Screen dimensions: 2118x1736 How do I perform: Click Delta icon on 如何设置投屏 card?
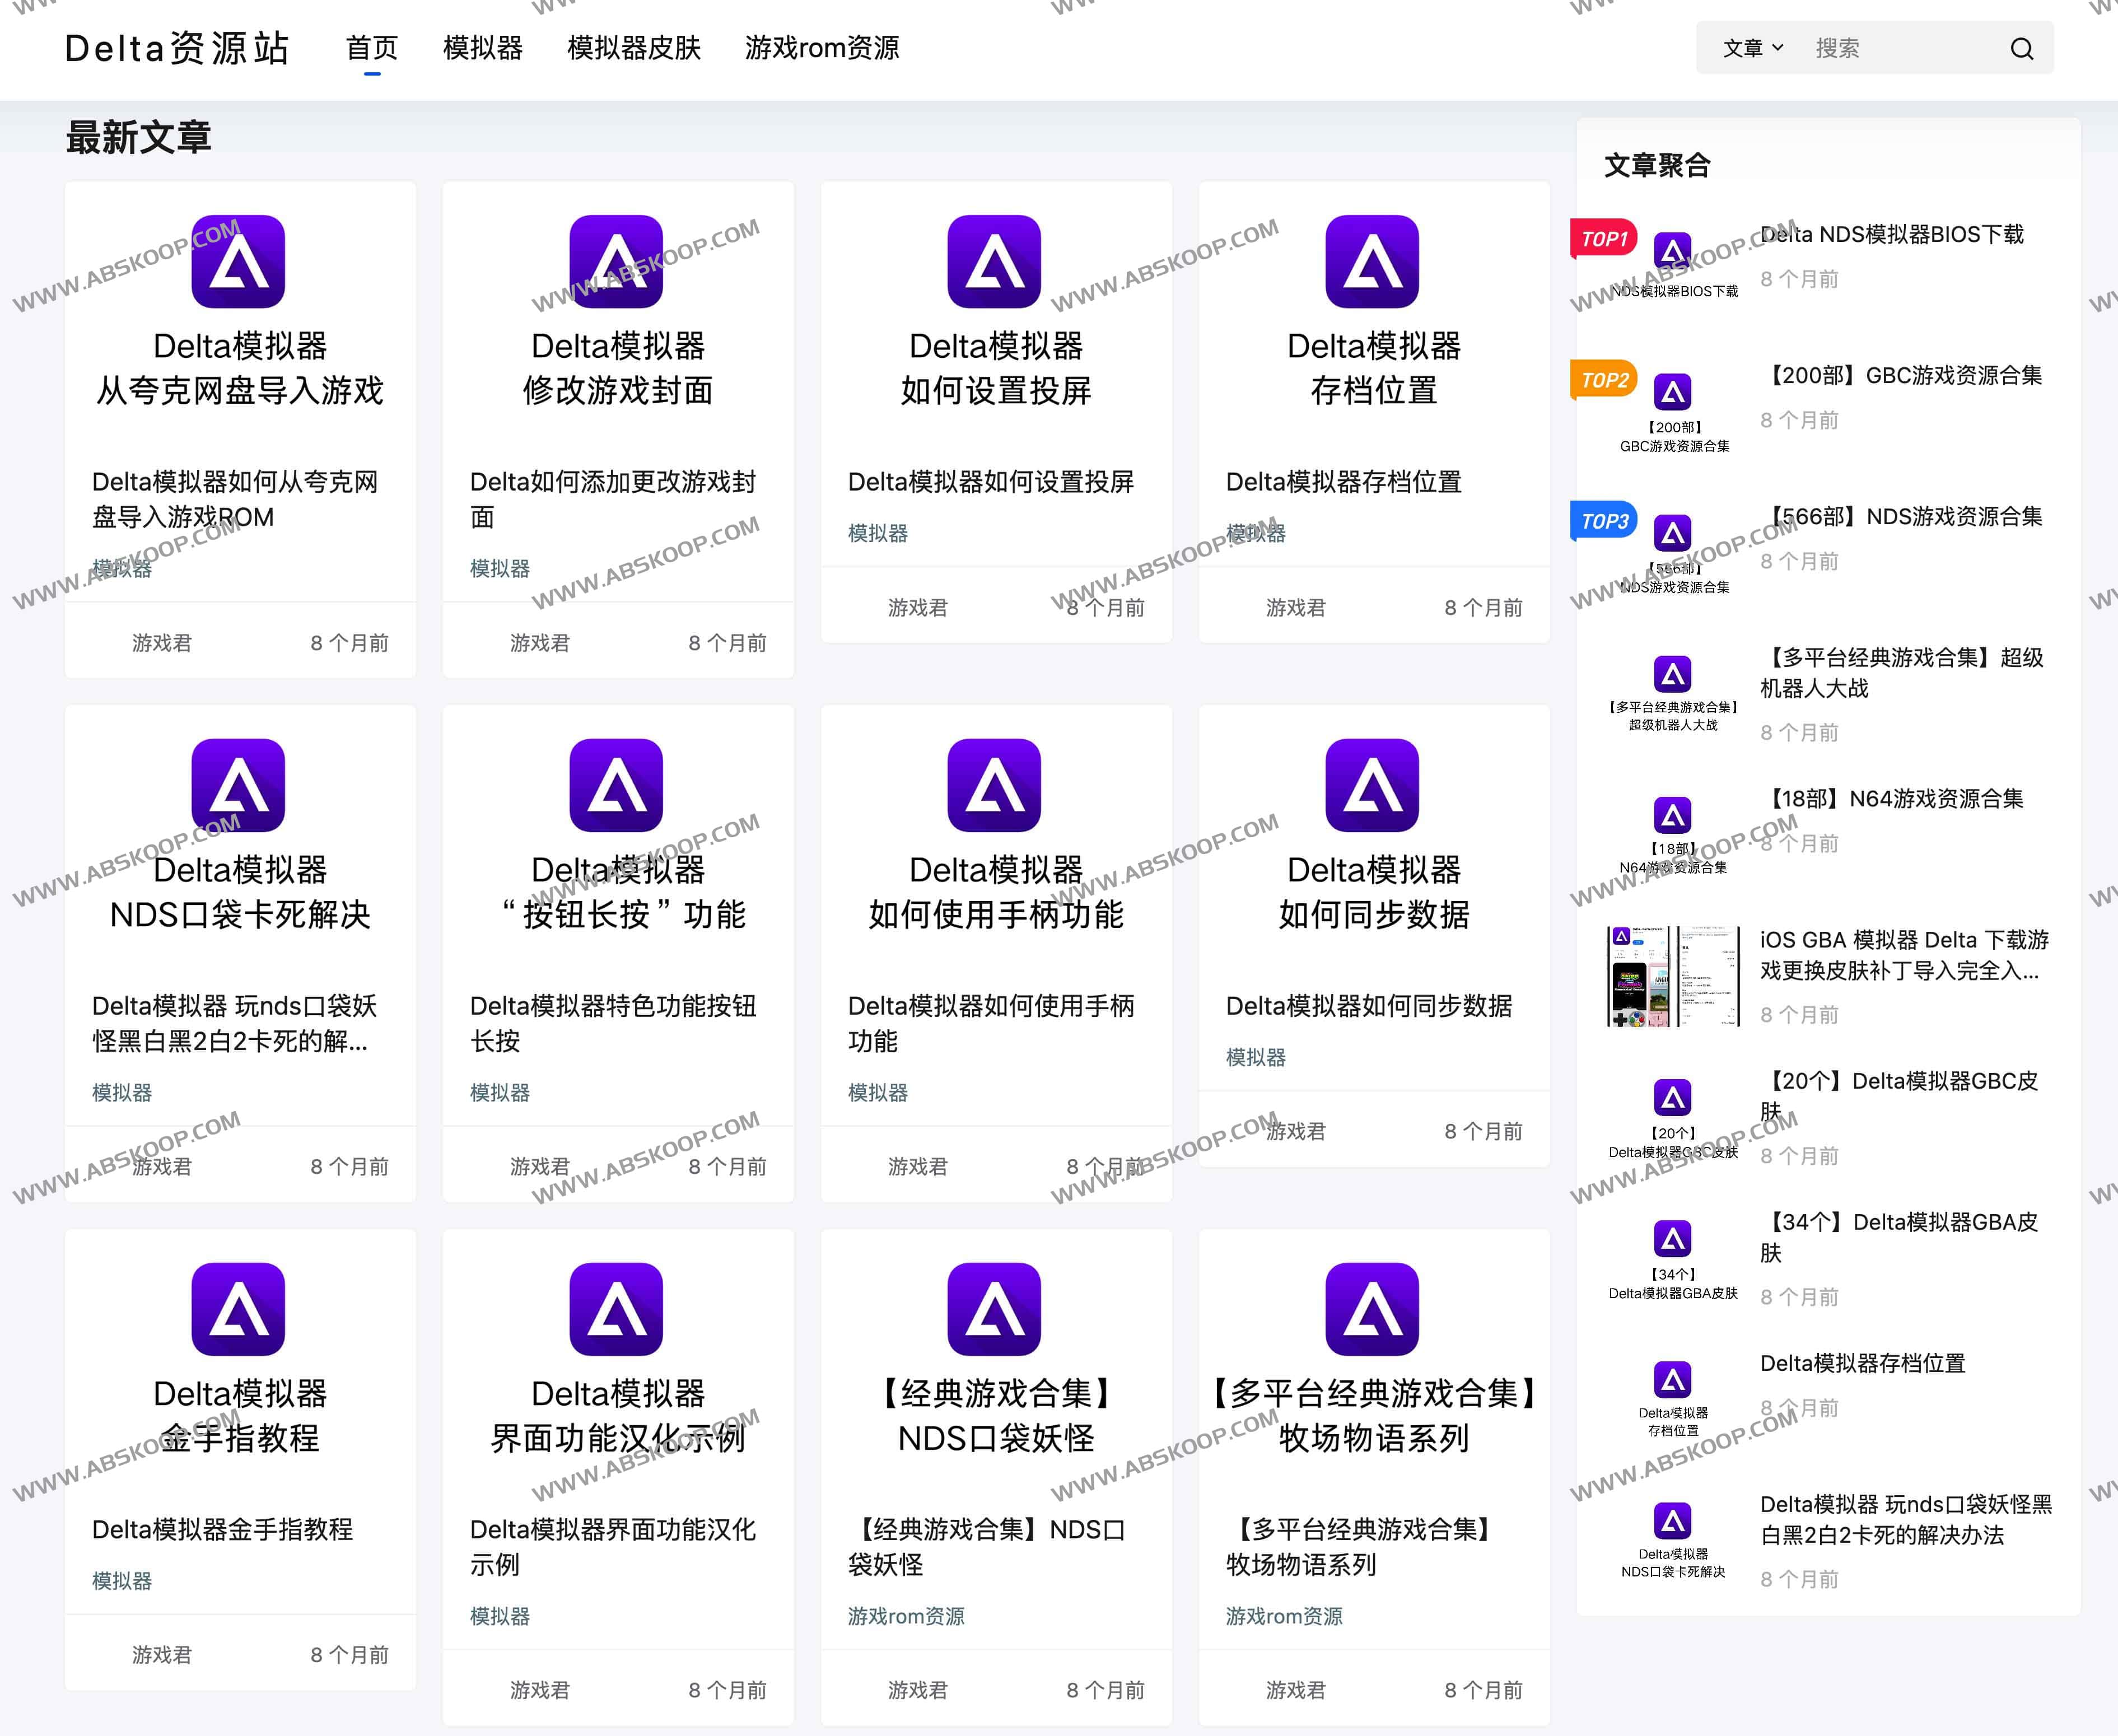(x=994, y=261)
